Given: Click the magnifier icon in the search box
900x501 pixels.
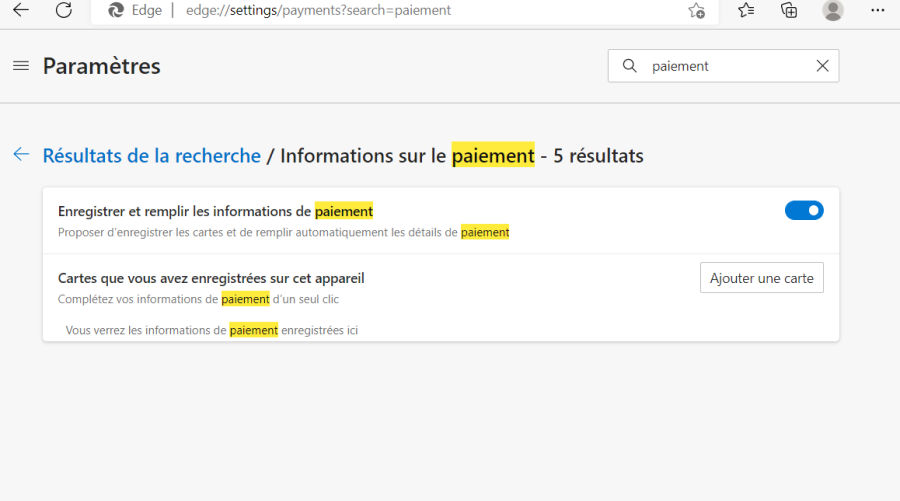Looking at the screenshot, I should click(630, 66).
